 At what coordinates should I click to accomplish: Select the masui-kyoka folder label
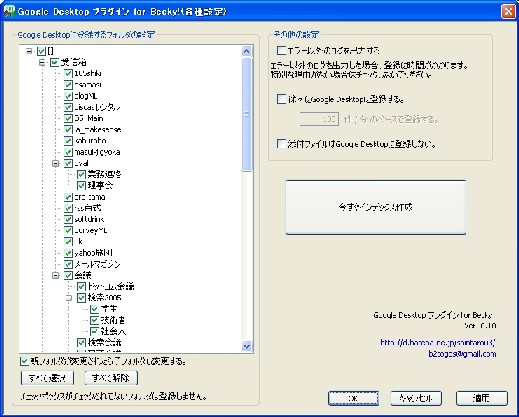click(x=97, y=152)
